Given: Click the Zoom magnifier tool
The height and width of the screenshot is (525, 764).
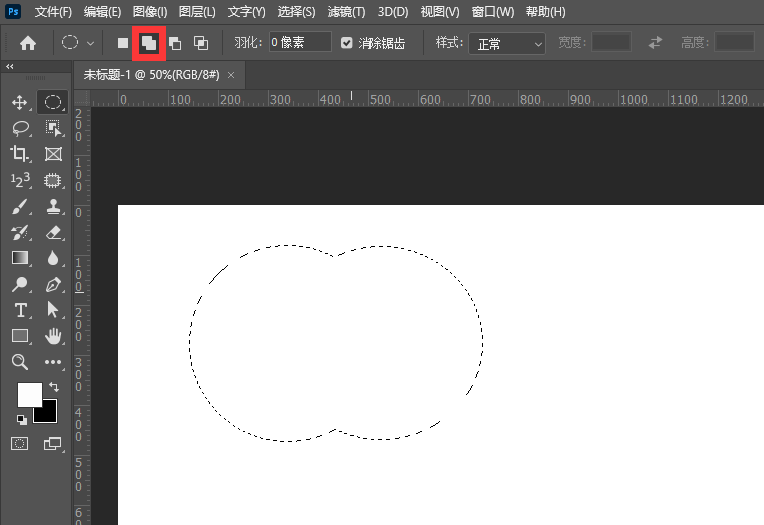Looking at the screenshot, I should (19, 362).
